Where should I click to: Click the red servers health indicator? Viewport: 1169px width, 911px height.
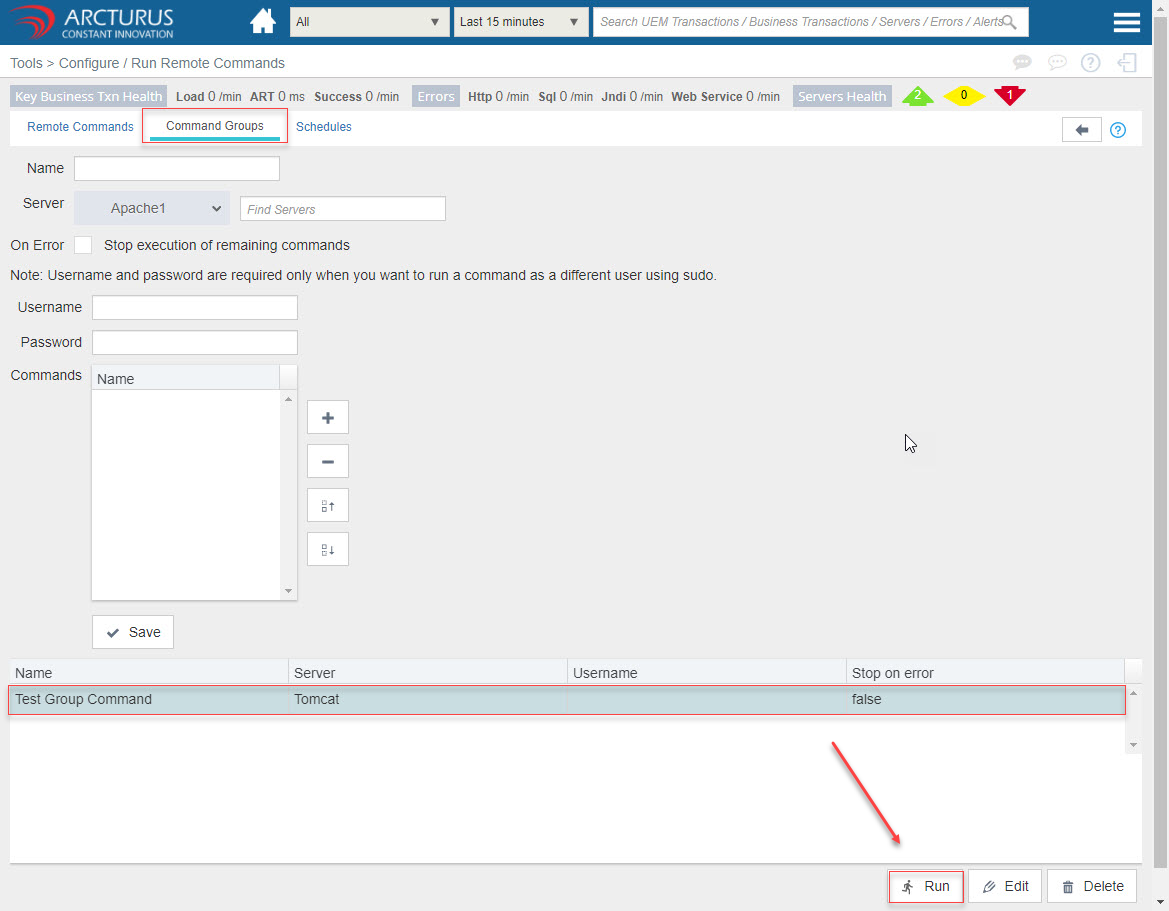1009,96
